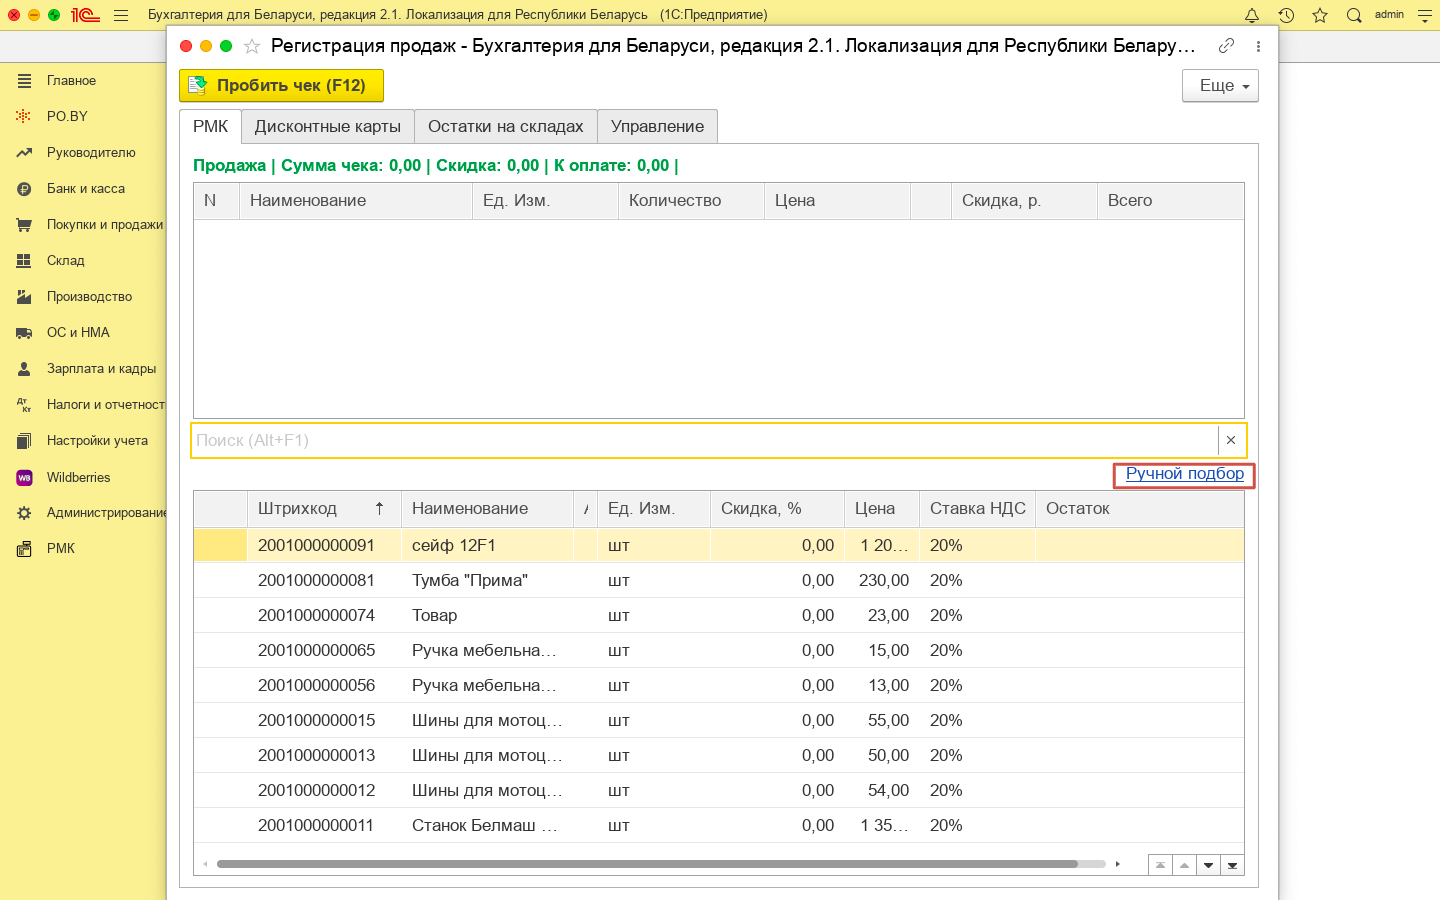This screenshot has height=900, width=1440.
Task: Open the Склад sidebar section
Action: click(65, 260)
